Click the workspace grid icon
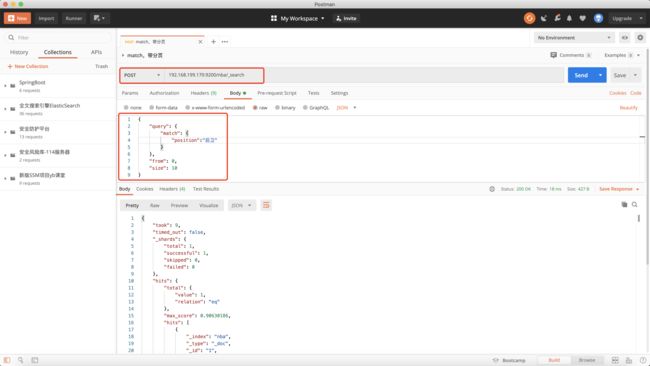The height and width of the screenshot is (366, 650). tap(274, 18)
